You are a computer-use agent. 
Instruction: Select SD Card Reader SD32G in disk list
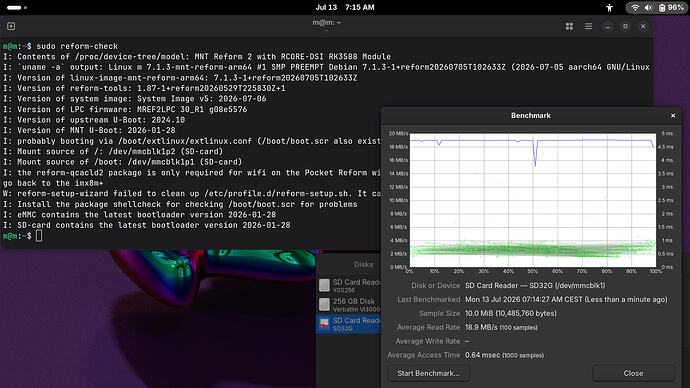click(349, 324)
